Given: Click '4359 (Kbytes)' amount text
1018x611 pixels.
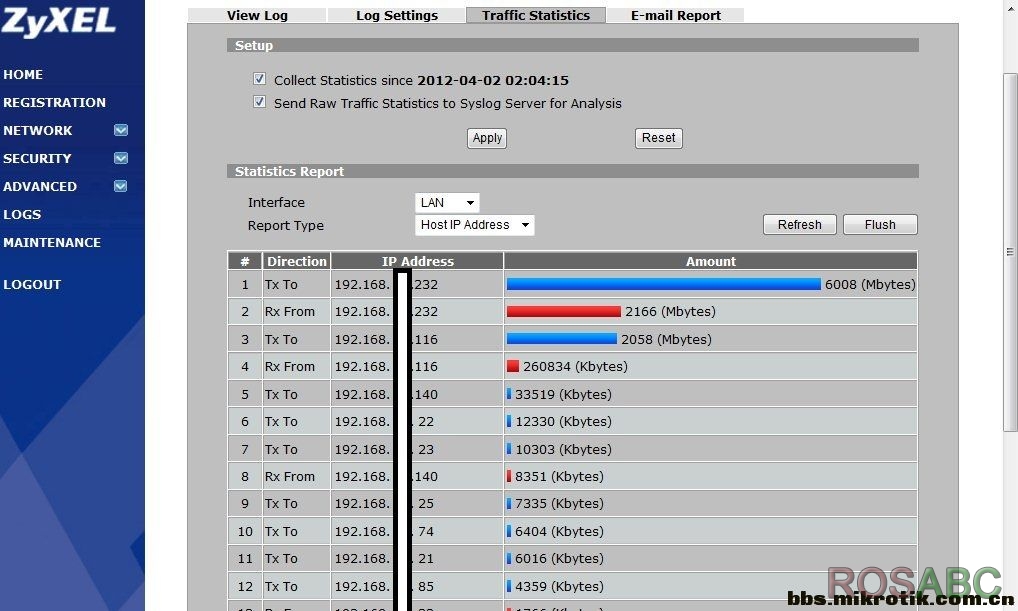Looking at the screenshot, I should [559, 586].
